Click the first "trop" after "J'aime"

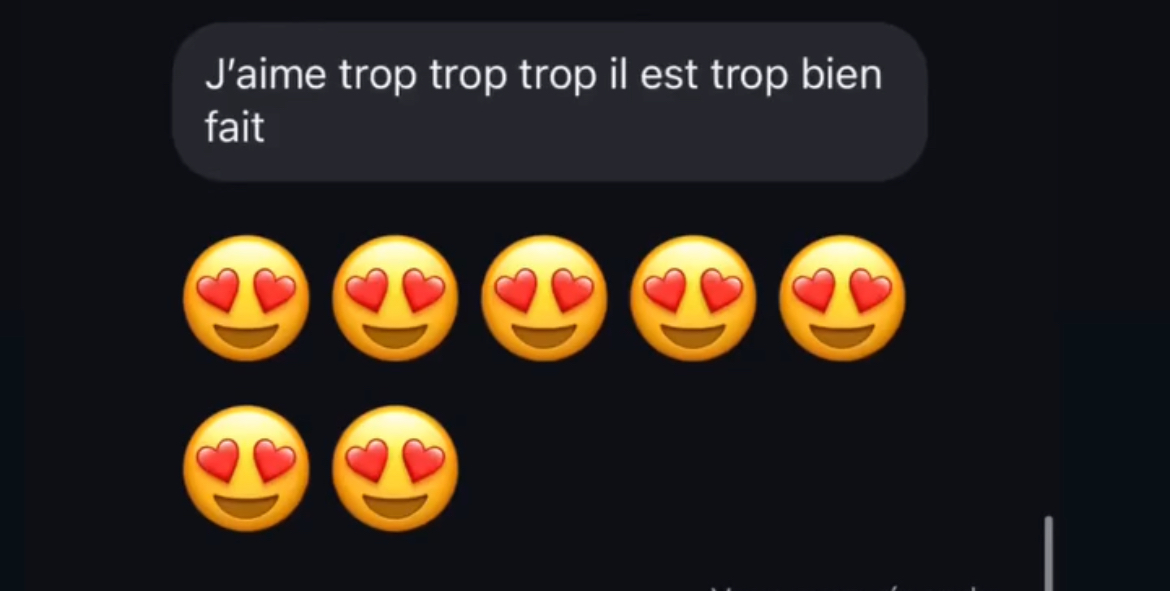click(378, 78)
